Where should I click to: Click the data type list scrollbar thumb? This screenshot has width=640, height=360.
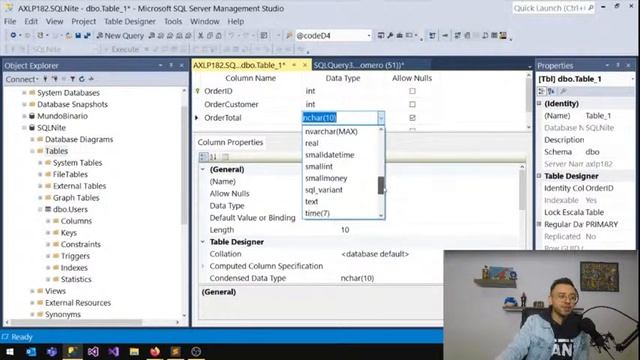point(381,185)
